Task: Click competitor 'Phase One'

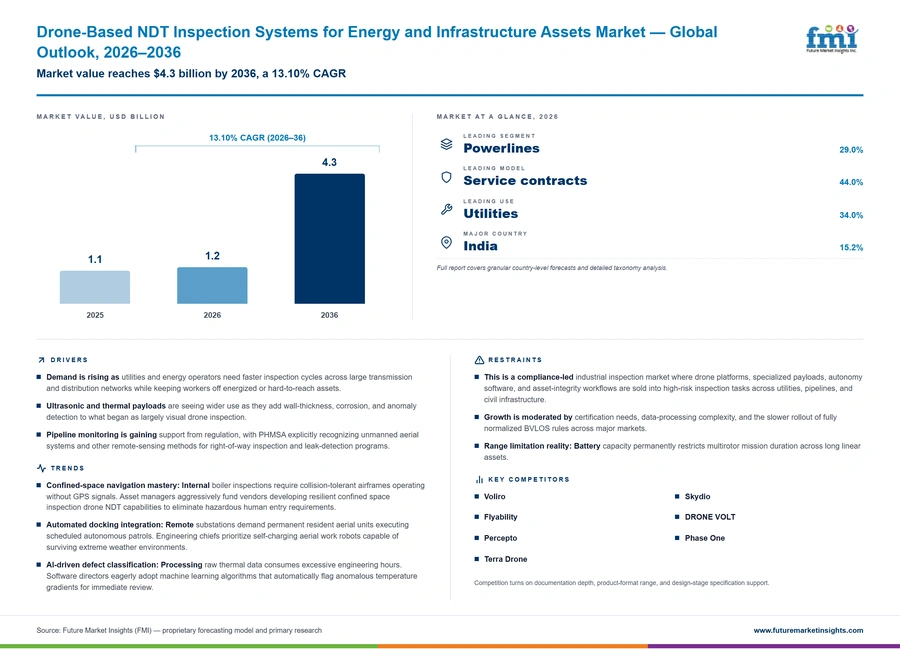Action: 704,538
